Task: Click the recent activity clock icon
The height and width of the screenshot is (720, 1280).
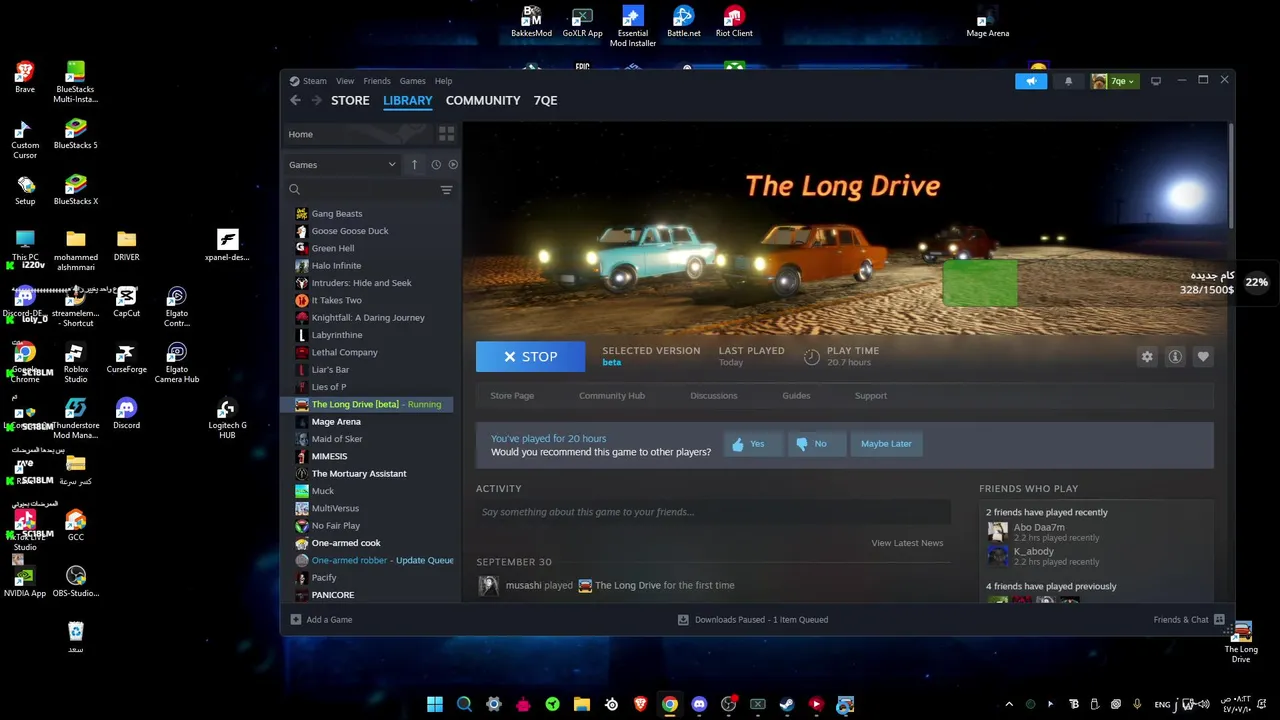Action: click(x=436, y=165)
